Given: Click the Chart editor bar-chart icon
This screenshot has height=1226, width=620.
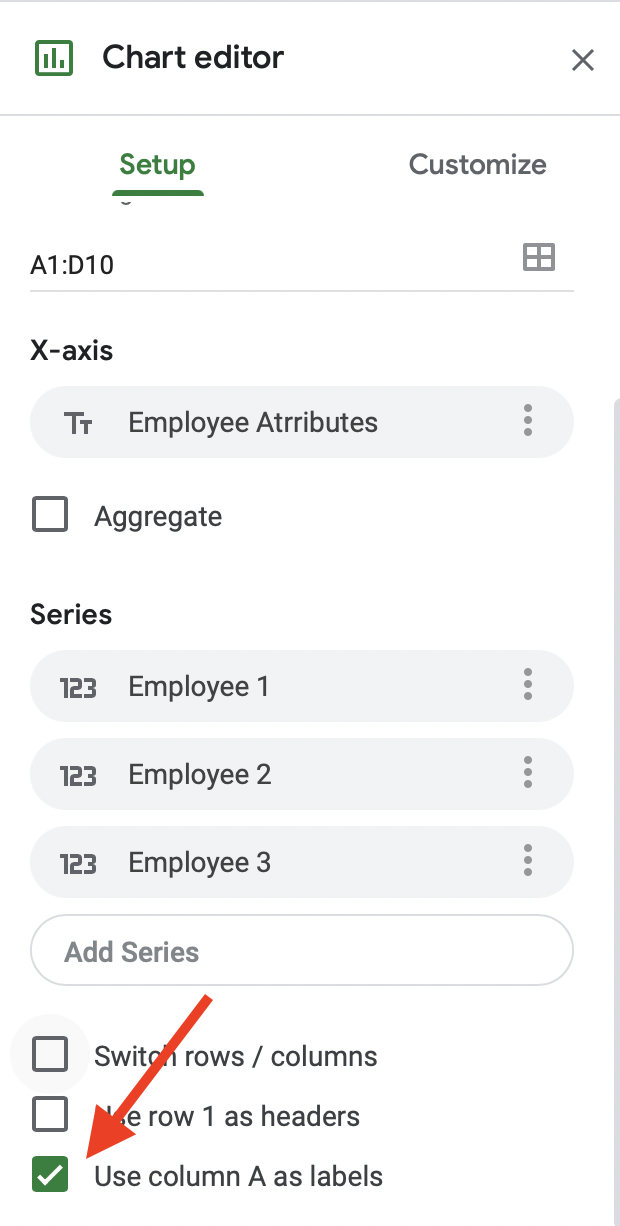Looking at the screenshot, I should pyautogui.click(x=53, y=58).
